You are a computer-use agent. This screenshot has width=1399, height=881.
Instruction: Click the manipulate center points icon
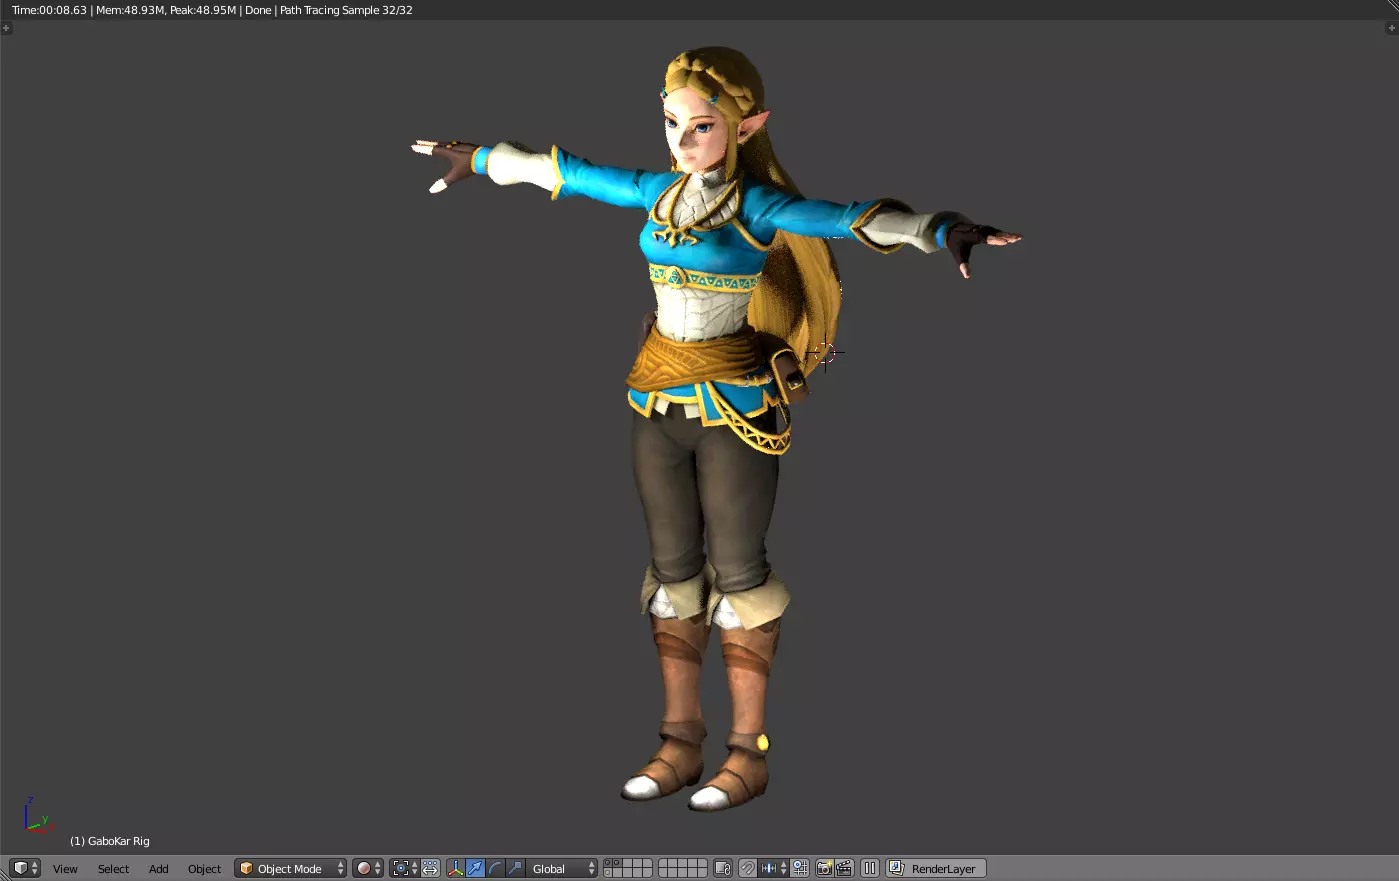[x=430, y=868]
